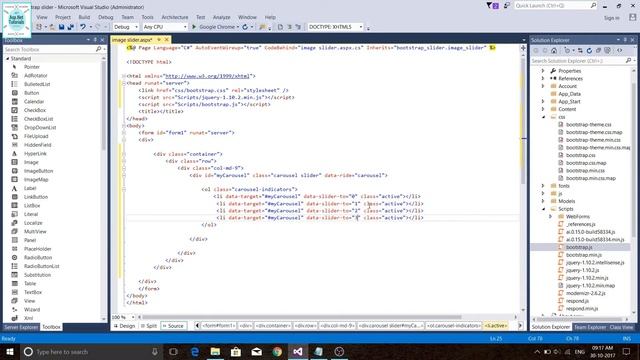Image resolution: width=640 pixels, height=360 pixels.
Task: Click the browser Refresh icon in toolbar
Action: pos(245,27)
